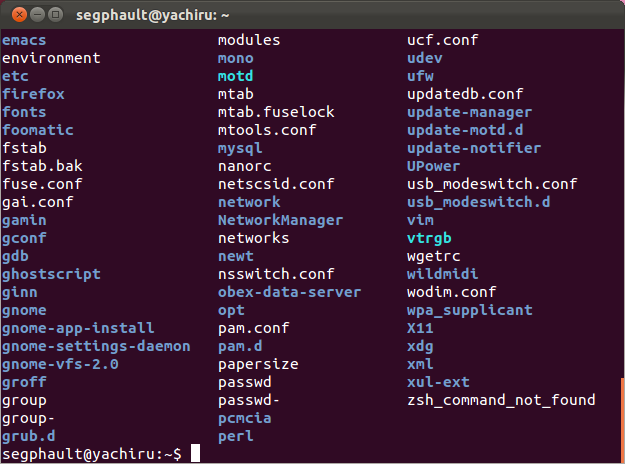This screenshot has height=464, width=625.
Task: Click the cyan motd symlink entry
Action: pyautogui.click(x=236, y=76)
